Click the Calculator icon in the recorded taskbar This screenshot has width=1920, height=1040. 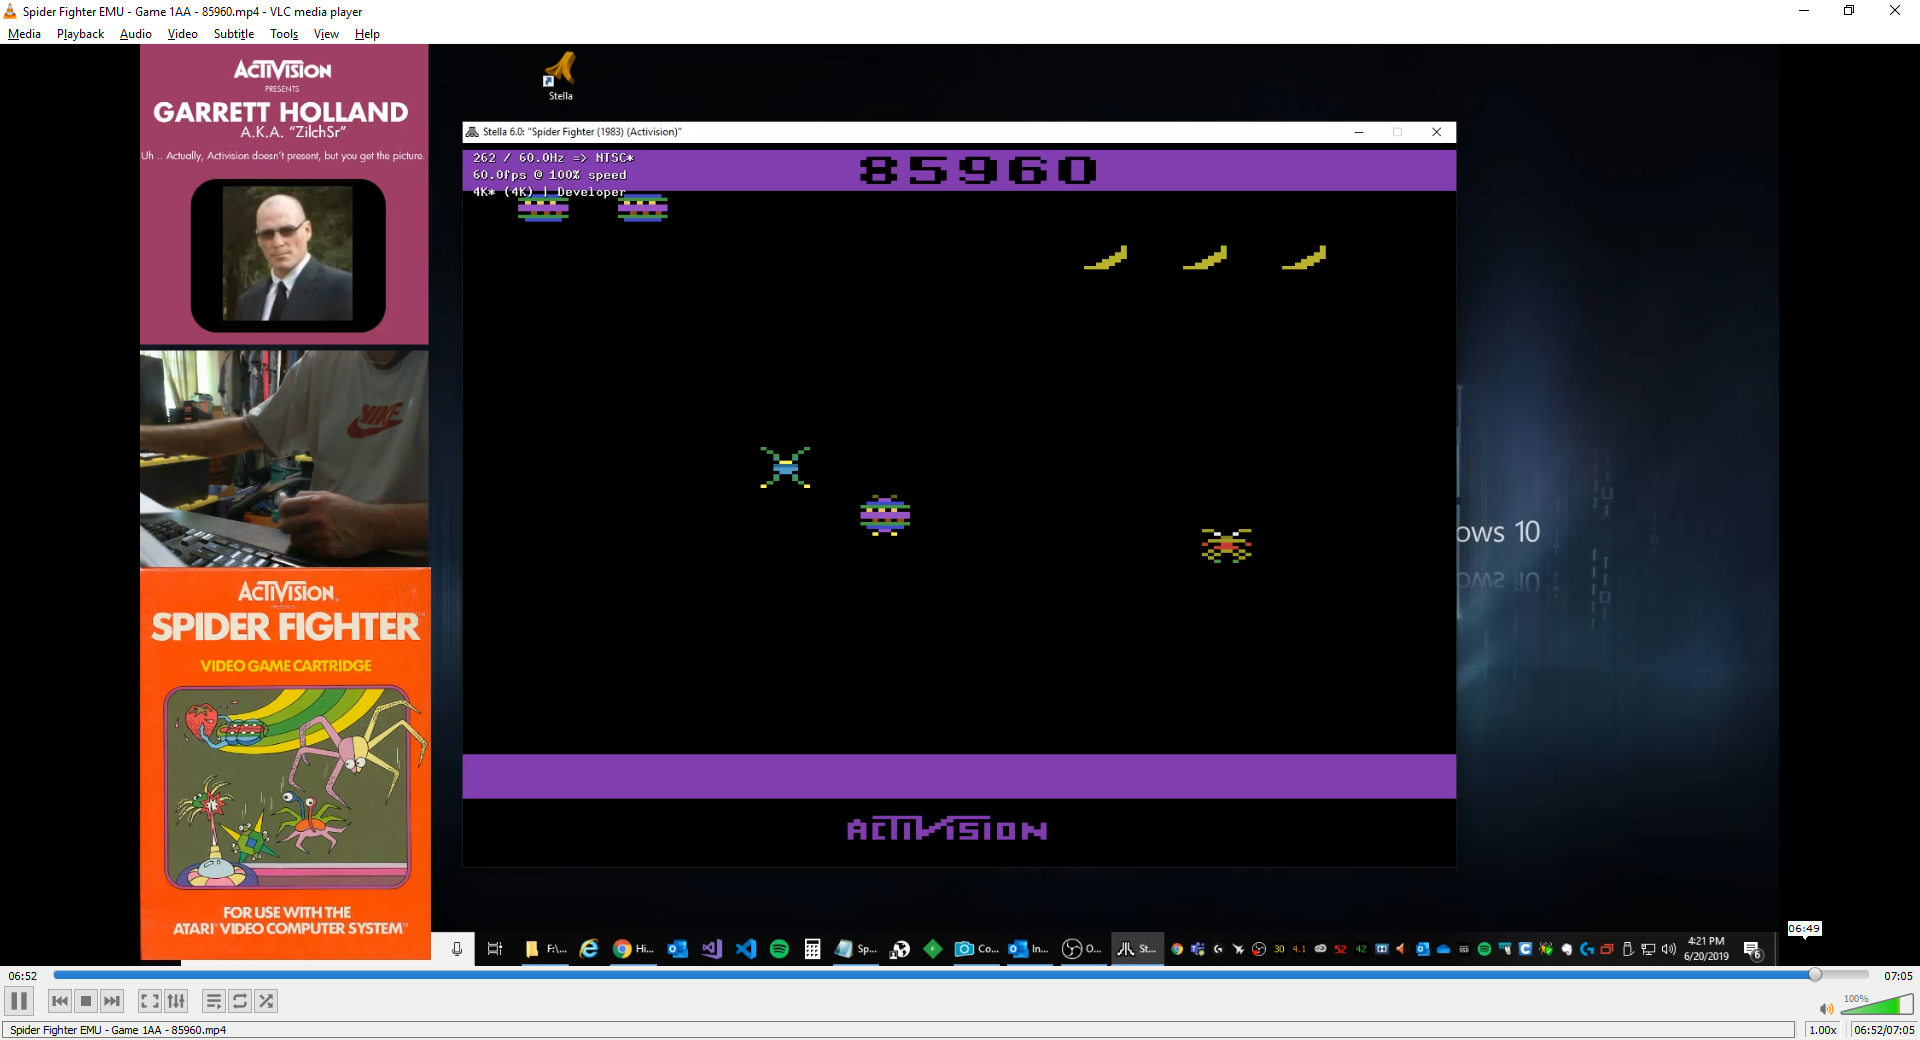pos(812,949)
